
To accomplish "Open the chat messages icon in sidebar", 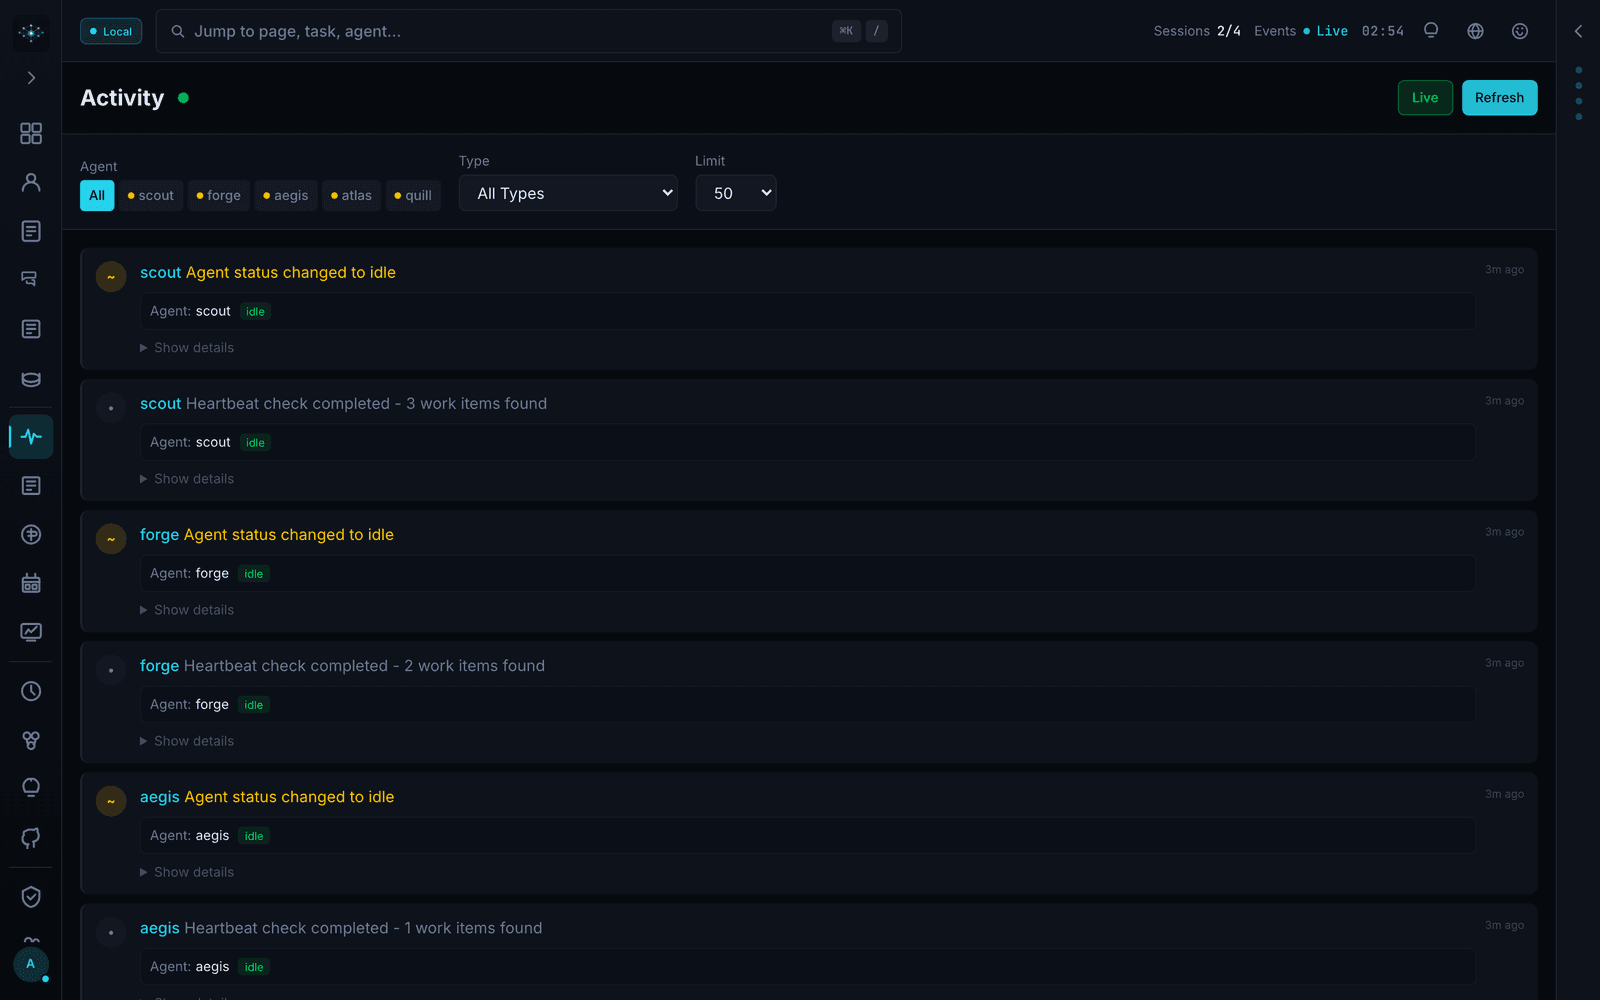I will pos(31,280).
